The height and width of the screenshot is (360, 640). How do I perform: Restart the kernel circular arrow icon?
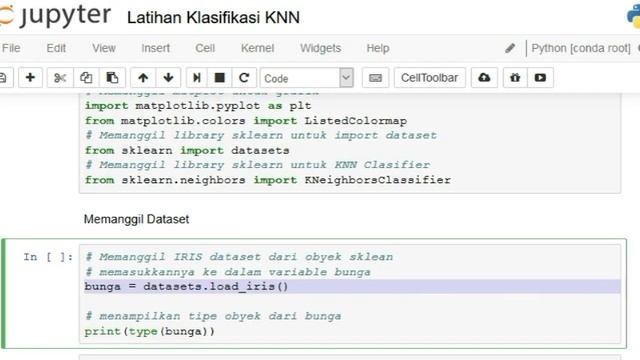244,78
